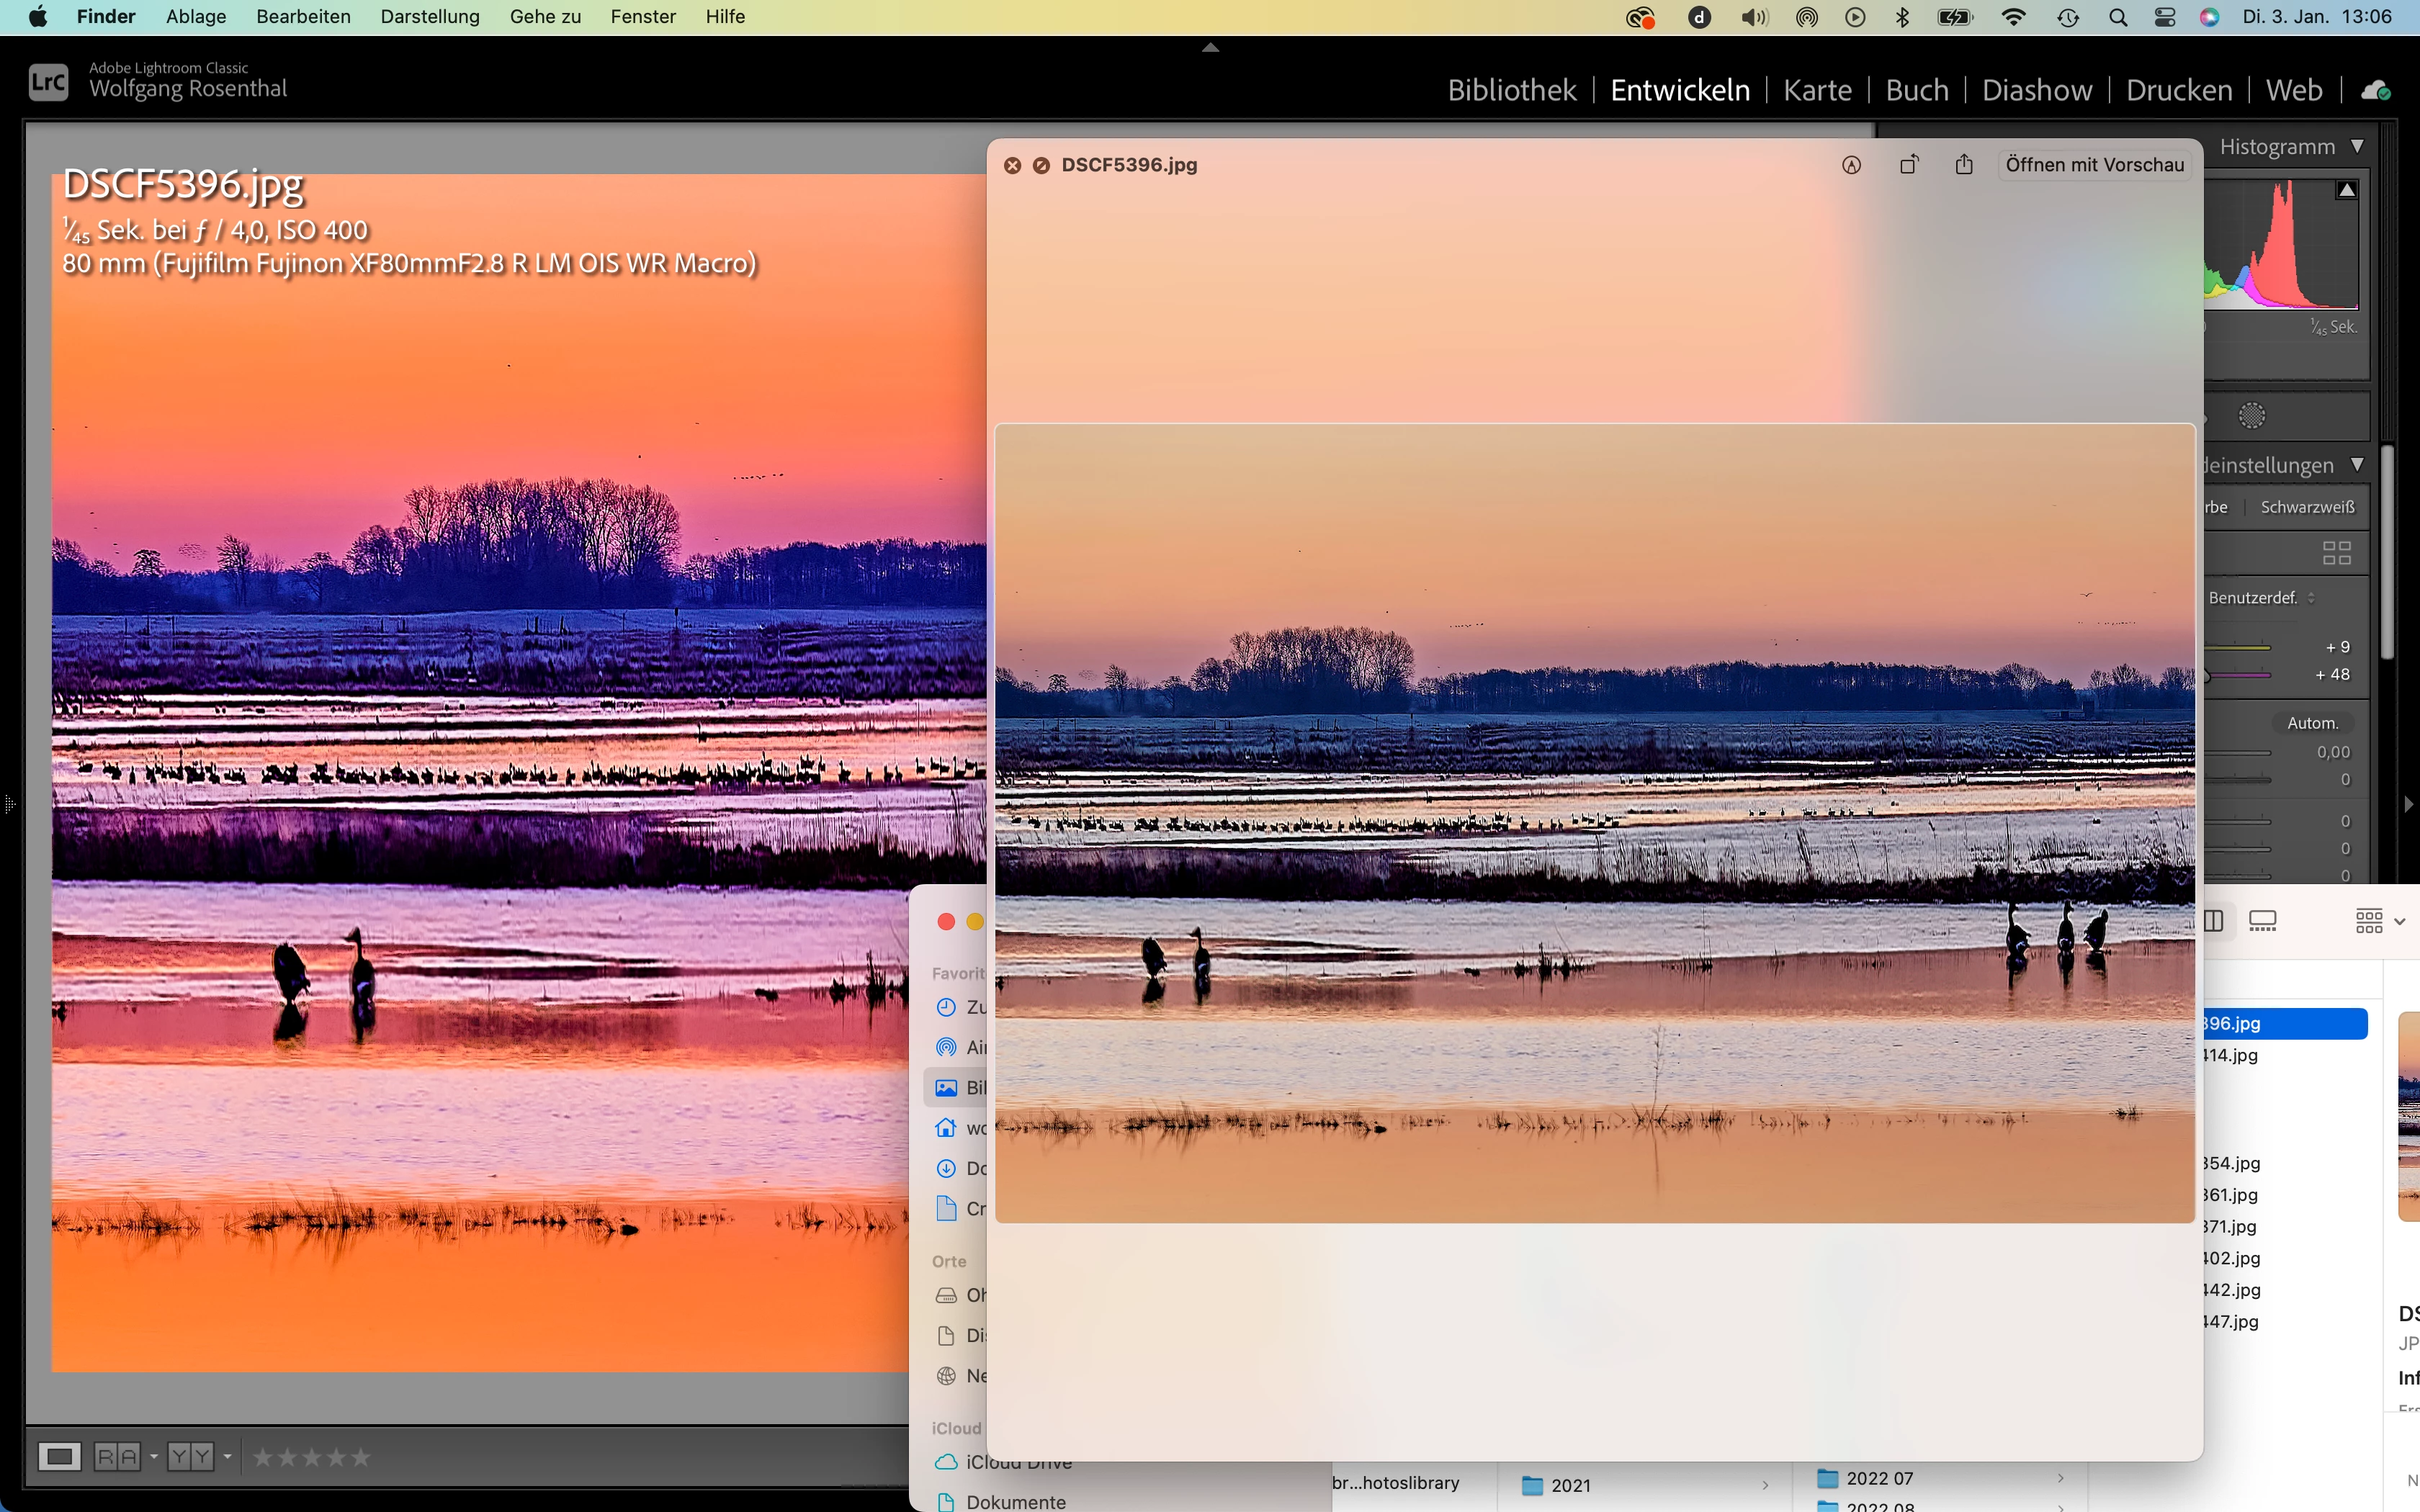The width and height of the screenshot is (2420, 1512).
Task: Click the Autom. tone button
Action: (x=2313, y=723)
